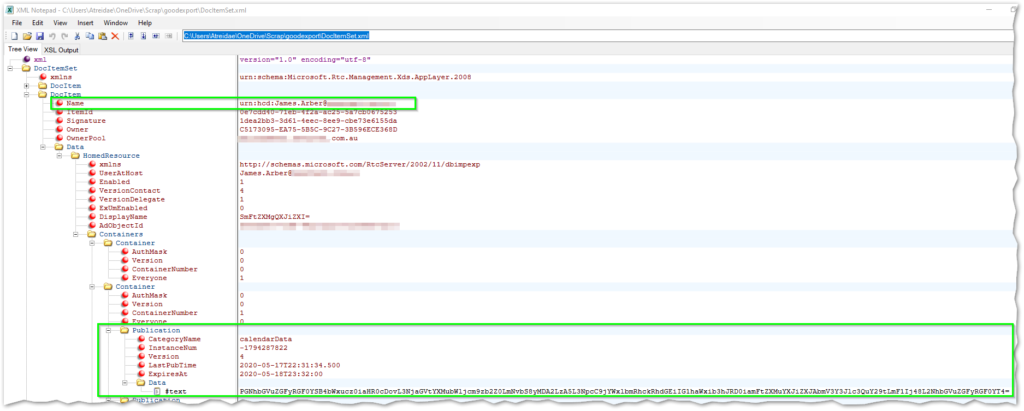1024x411 pixels.
Task: Click the HomedResource folder icon
Action: pyautogui.click(x=75, y=156)
